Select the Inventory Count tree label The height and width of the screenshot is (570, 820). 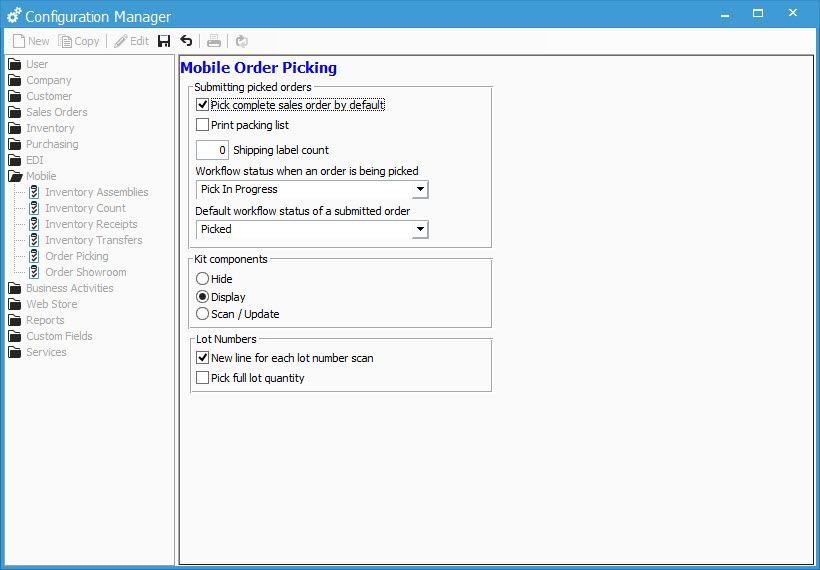click(x=85, y=208)
